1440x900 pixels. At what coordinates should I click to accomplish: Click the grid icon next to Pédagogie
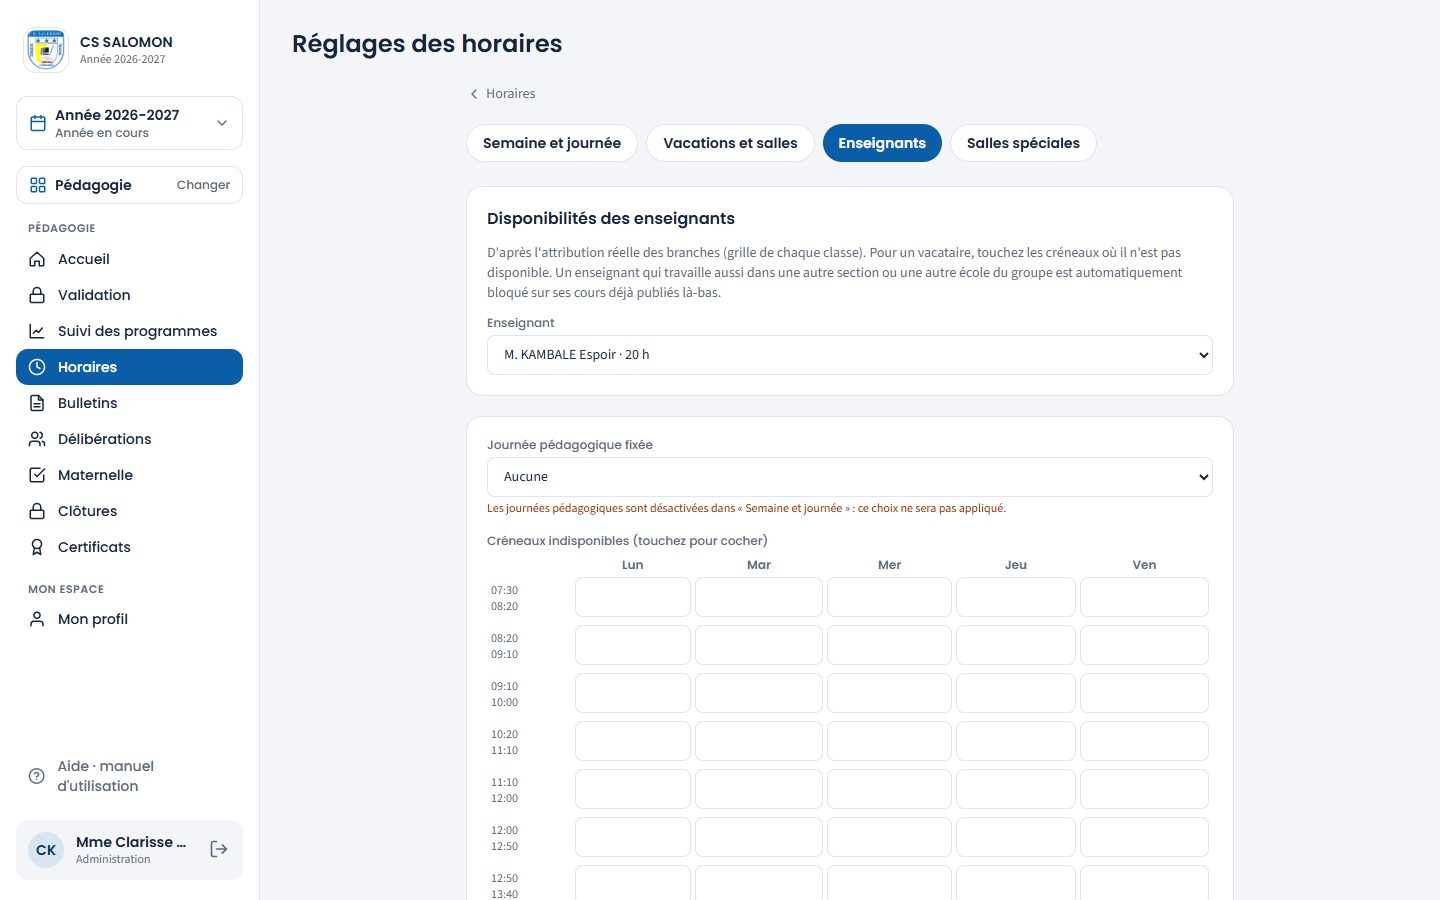38,185
